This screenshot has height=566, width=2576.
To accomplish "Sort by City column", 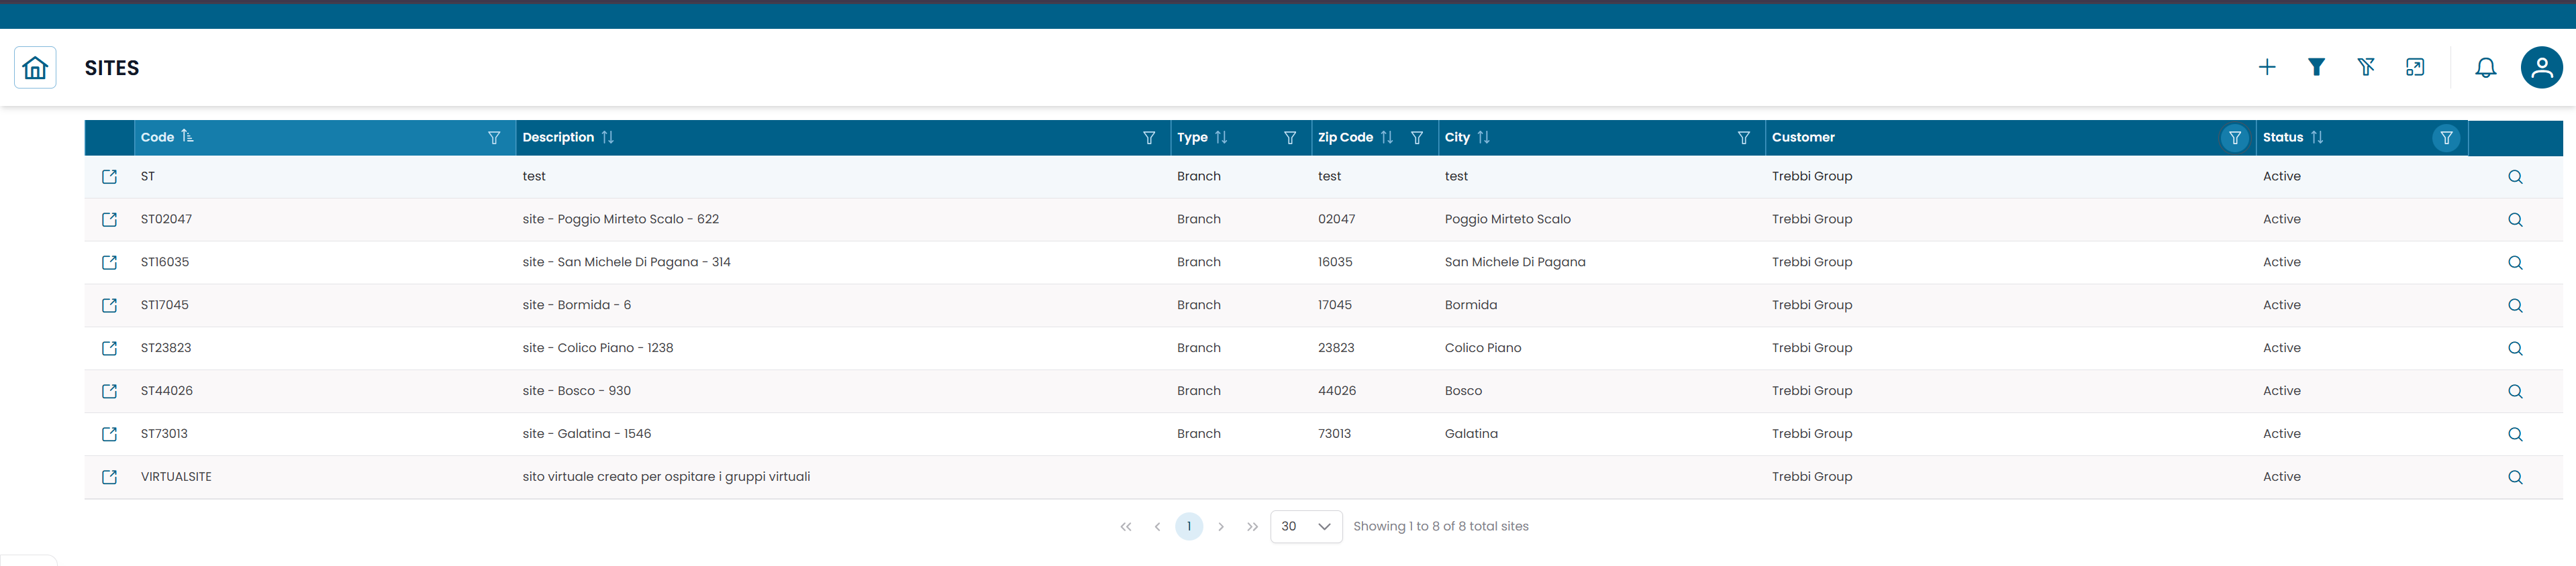I will [1483, 137].
